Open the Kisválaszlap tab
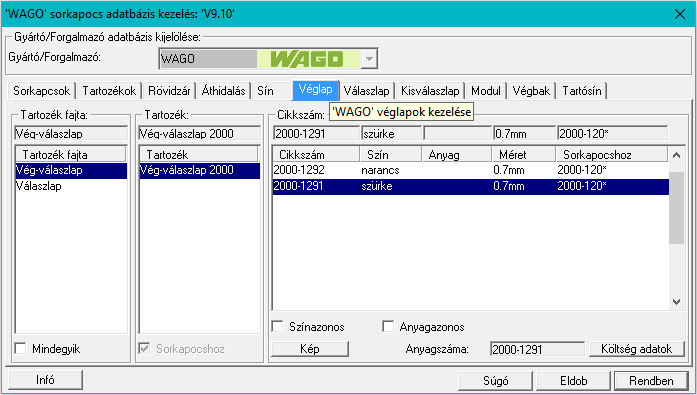This screenshot has height=395, width=697. pos(430,91)
